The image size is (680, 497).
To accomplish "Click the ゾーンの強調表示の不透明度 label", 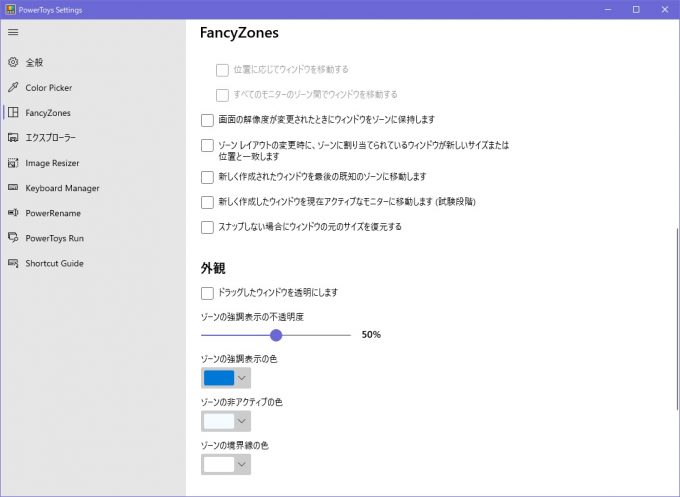I will [x=252, y=317].
